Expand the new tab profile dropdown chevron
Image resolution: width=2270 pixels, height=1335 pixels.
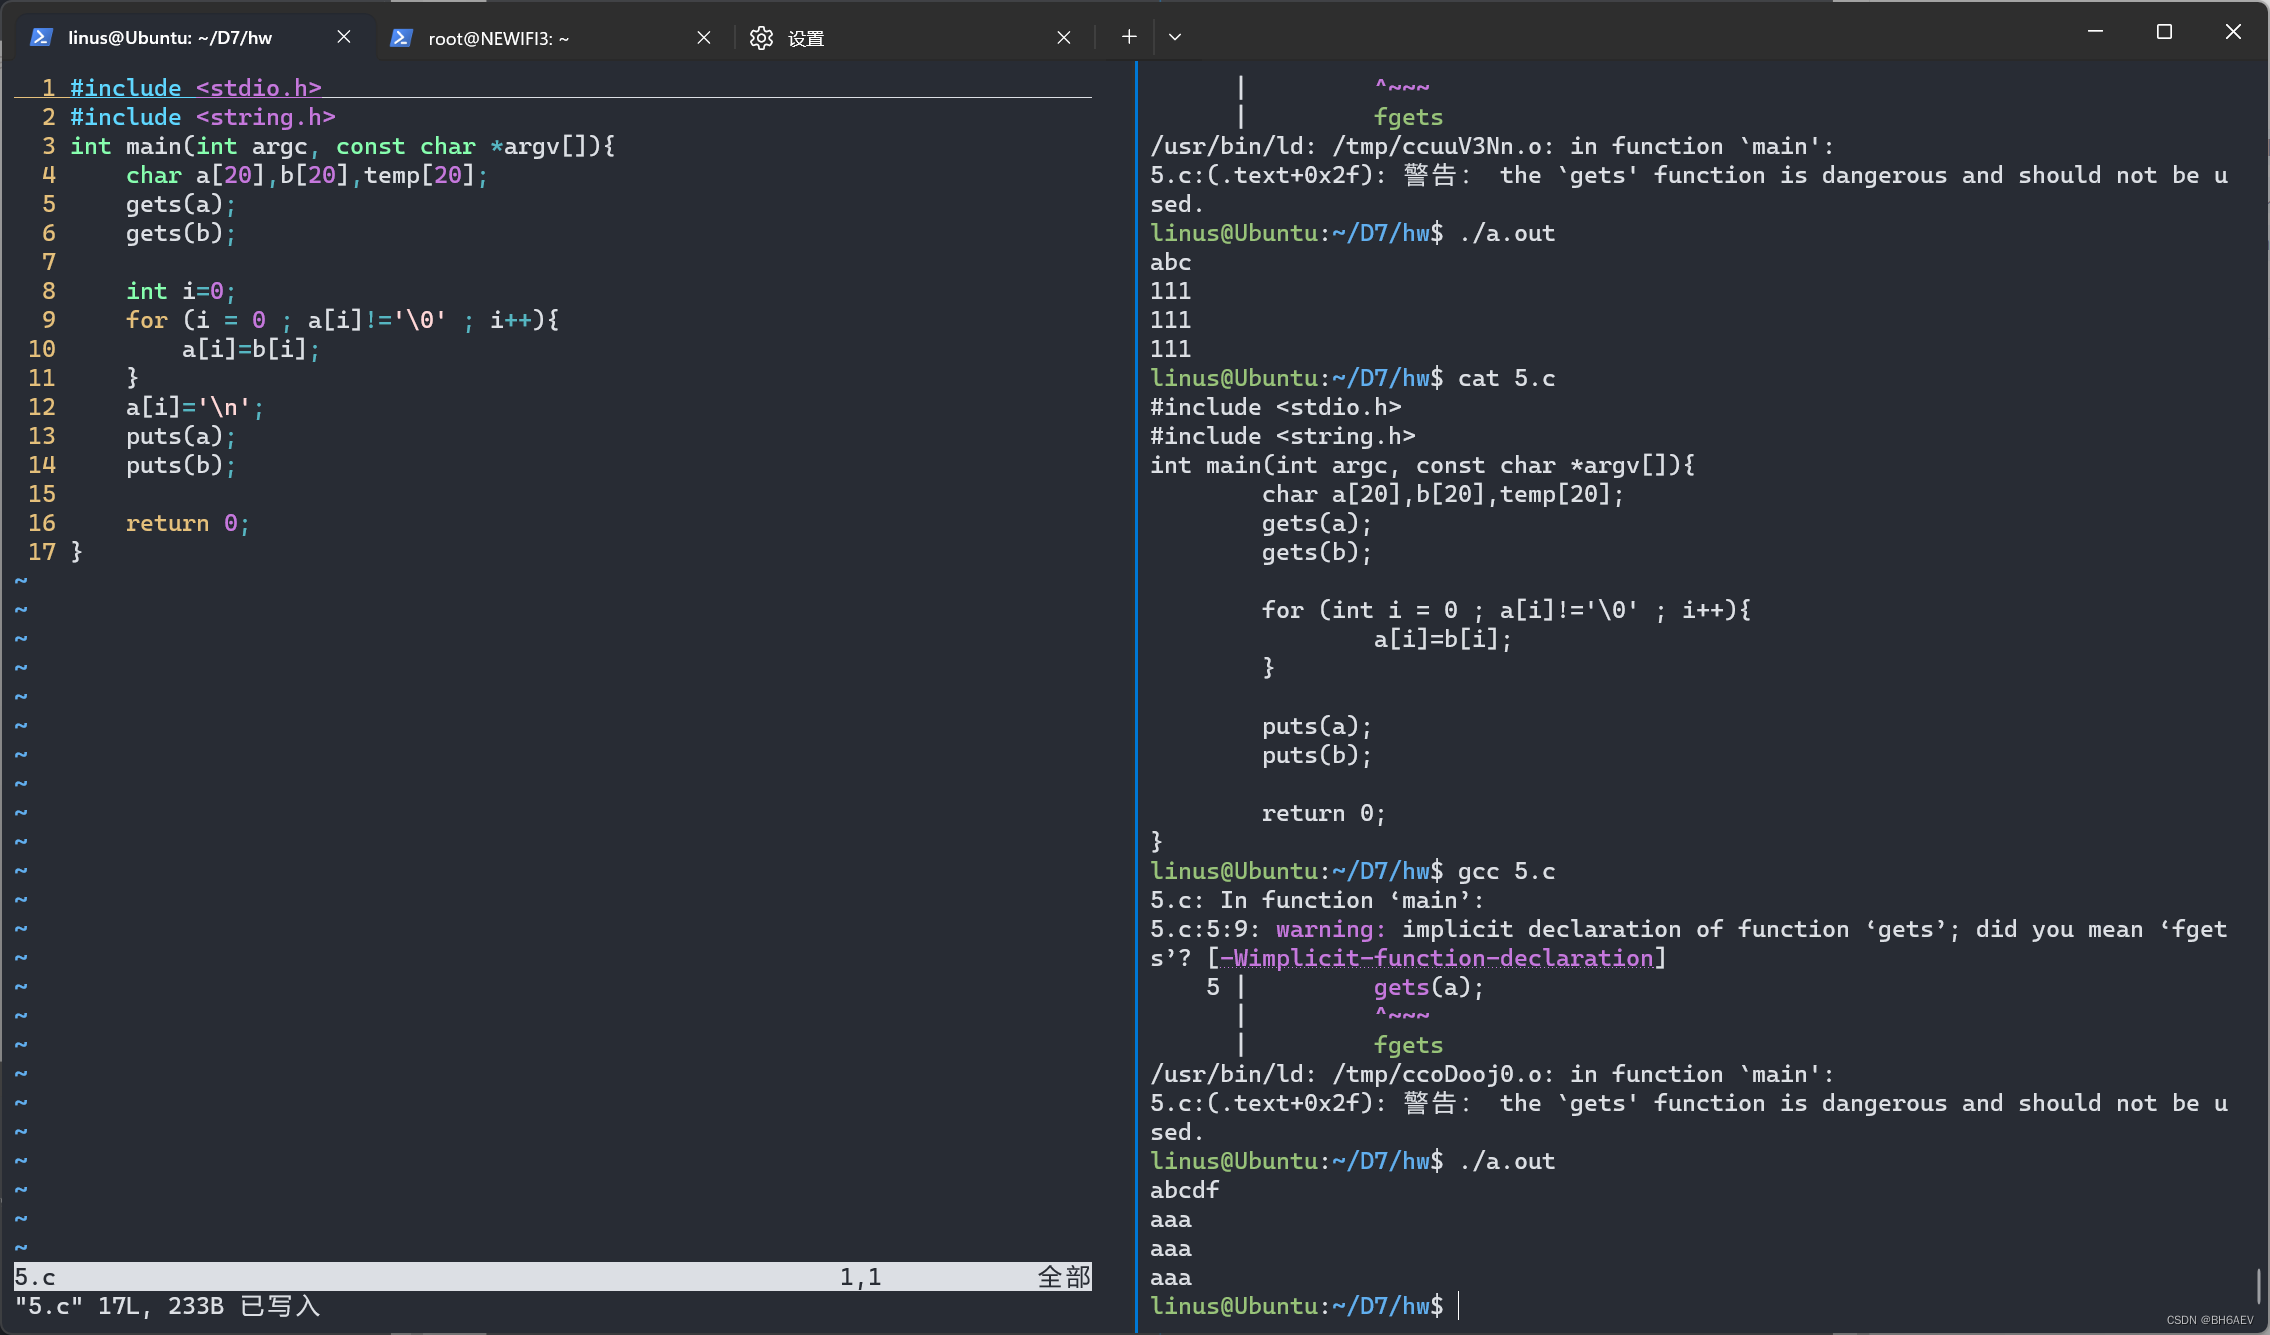pos(1175,37)
